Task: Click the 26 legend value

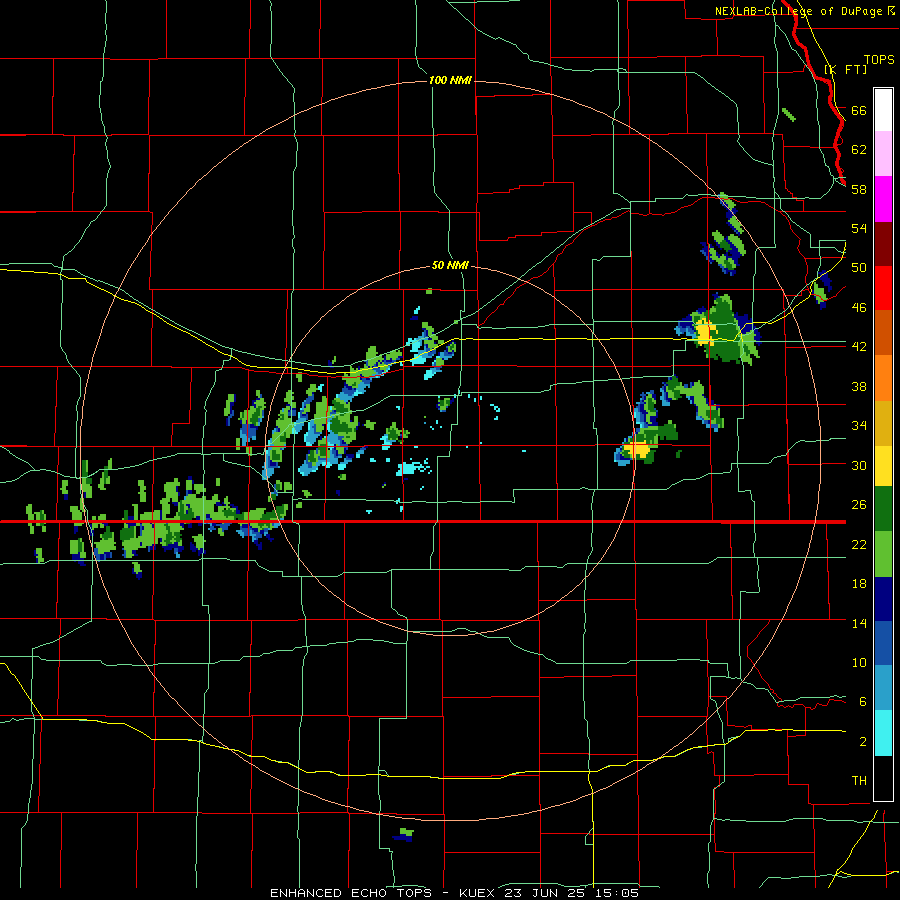Action: tap(859, 505)
